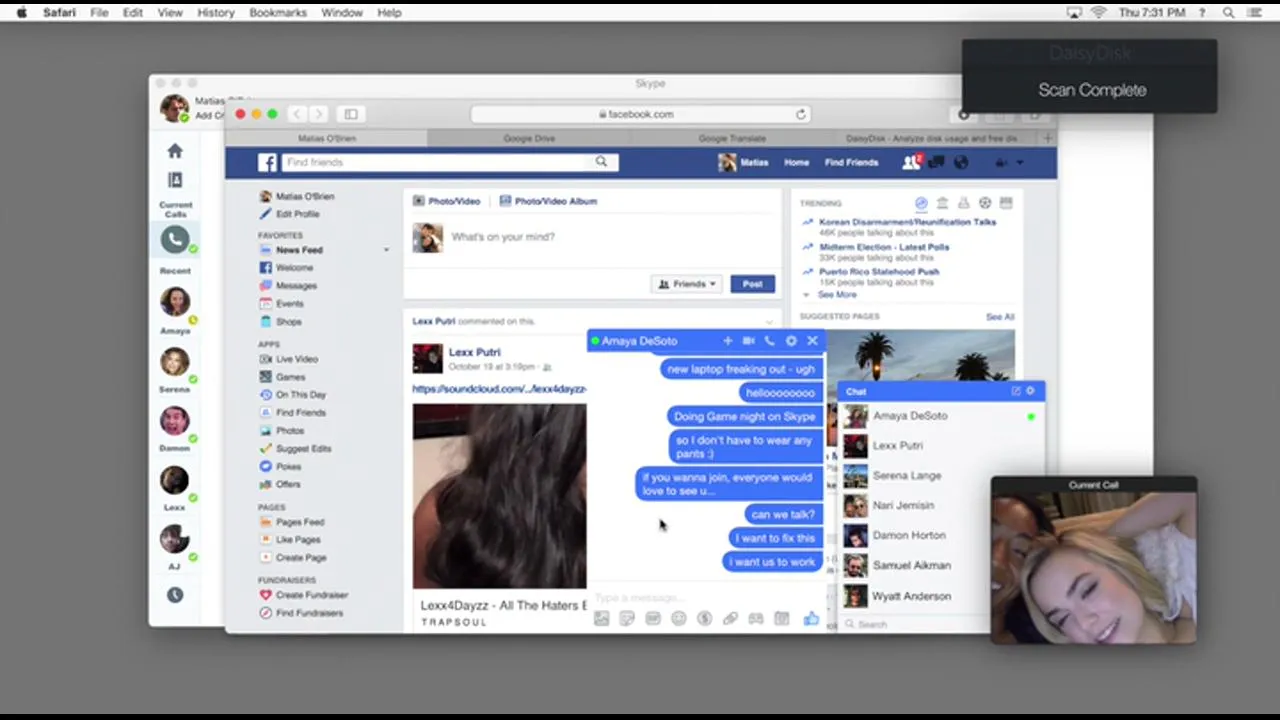Reload the page in Safari address bar

801,114
